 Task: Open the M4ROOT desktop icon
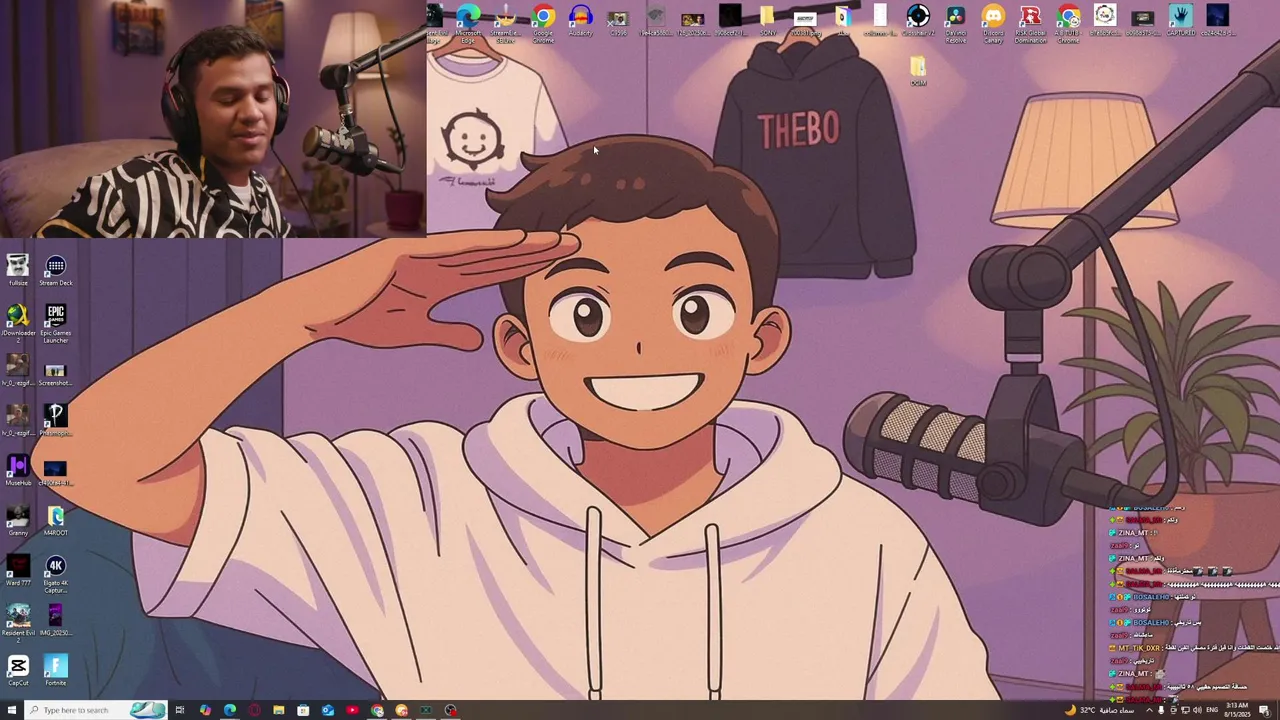(x=55, y=520)
